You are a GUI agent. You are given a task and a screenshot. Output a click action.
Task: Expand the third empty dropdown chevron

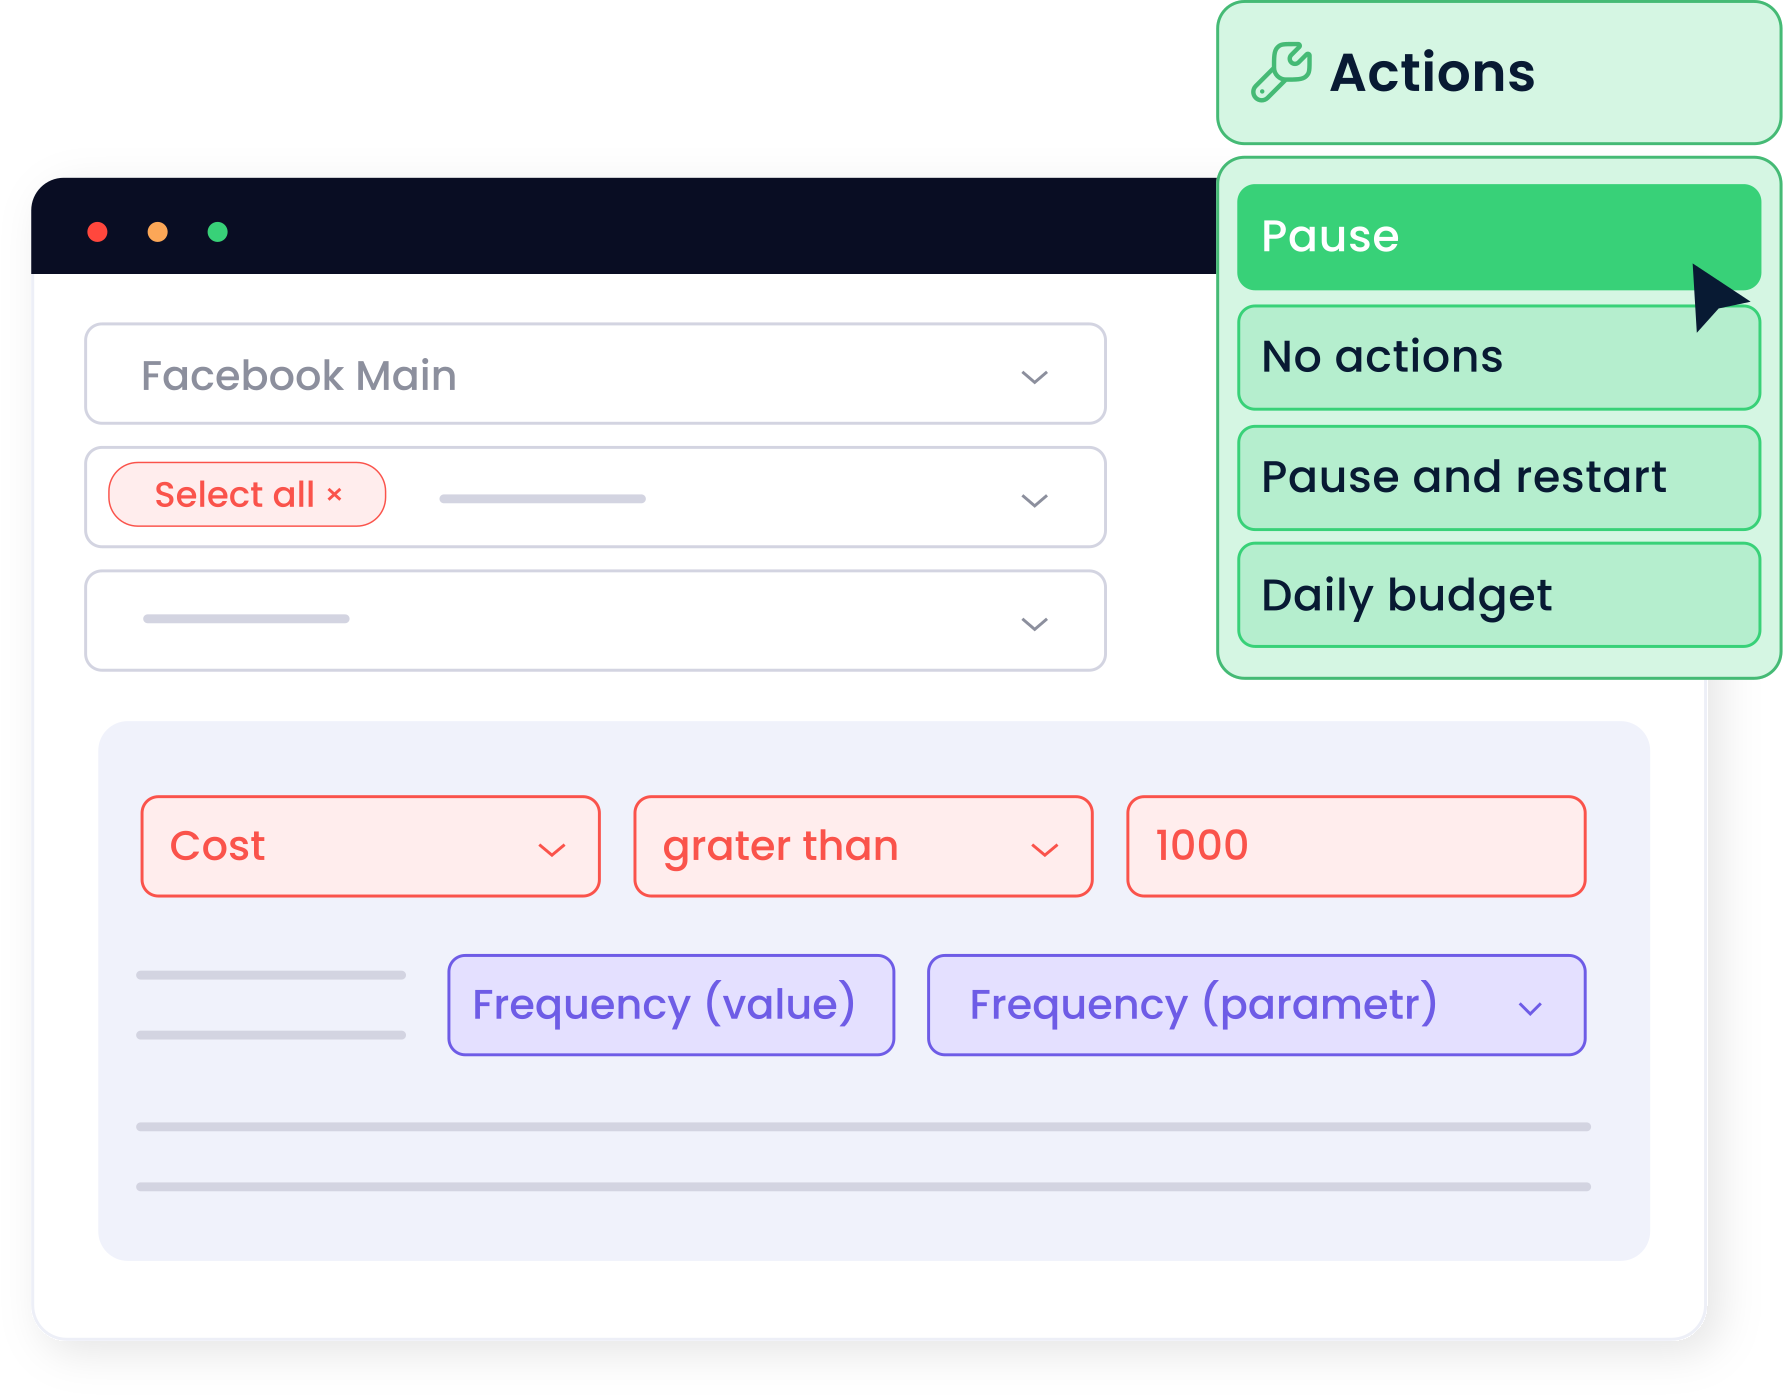pyautogui.click(x=1034, y=624)
